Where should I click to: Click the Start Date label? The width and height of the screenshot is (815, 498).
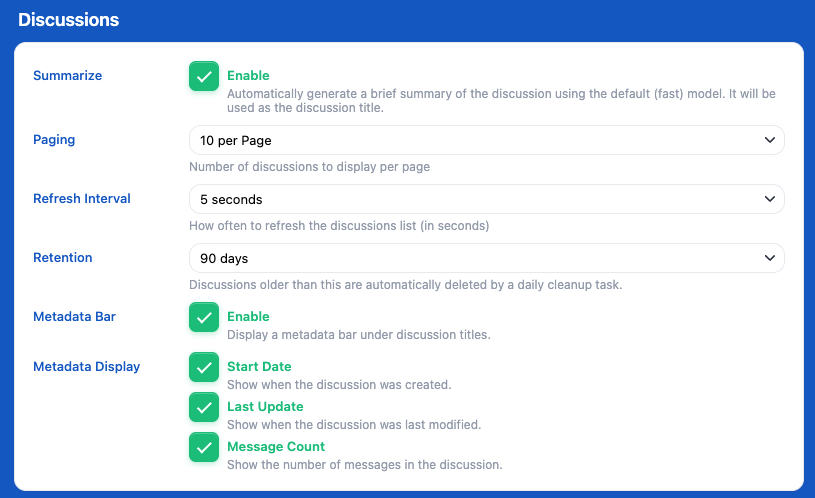(x=259, y=366)
